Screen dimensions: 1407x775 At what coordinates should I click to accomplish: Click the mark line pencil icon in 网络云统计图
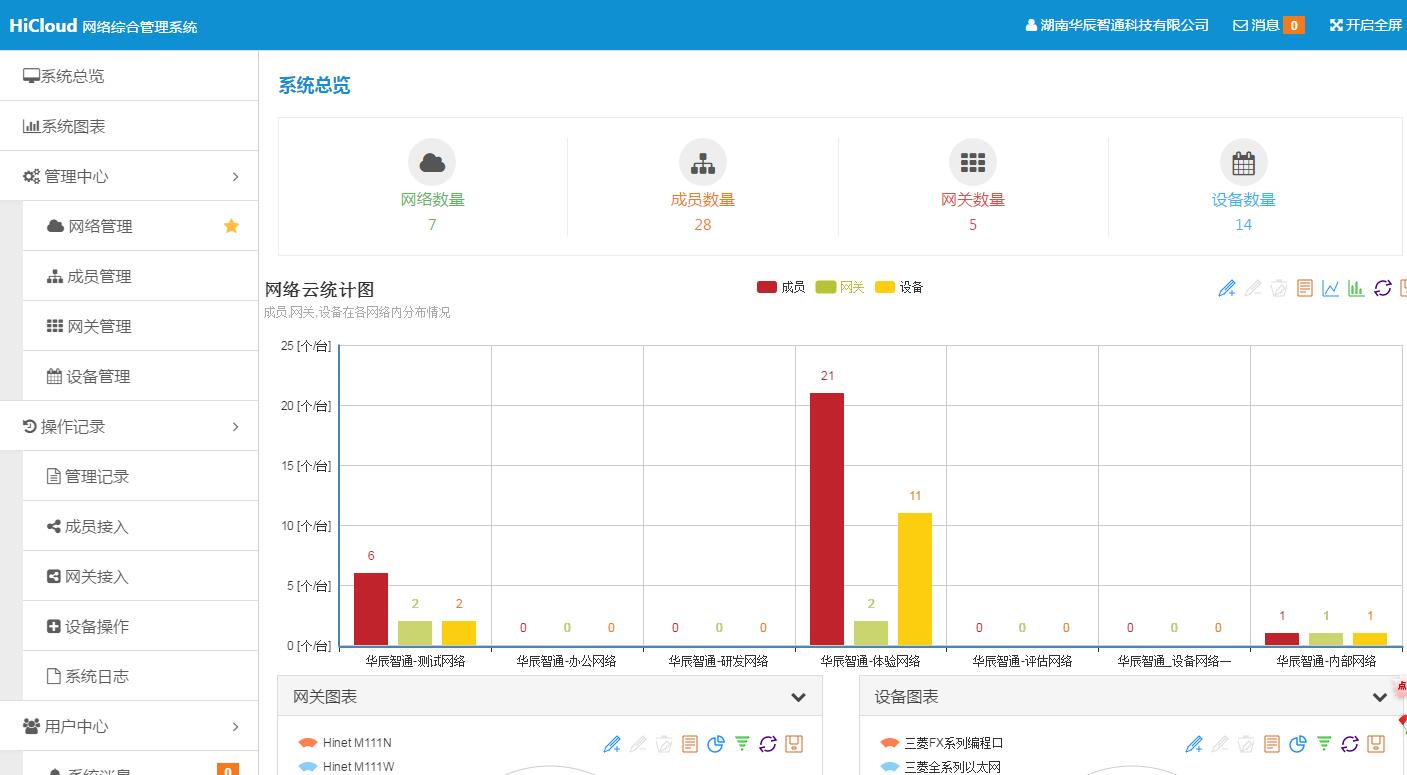pyautogui.click(x=1227, y=288)
